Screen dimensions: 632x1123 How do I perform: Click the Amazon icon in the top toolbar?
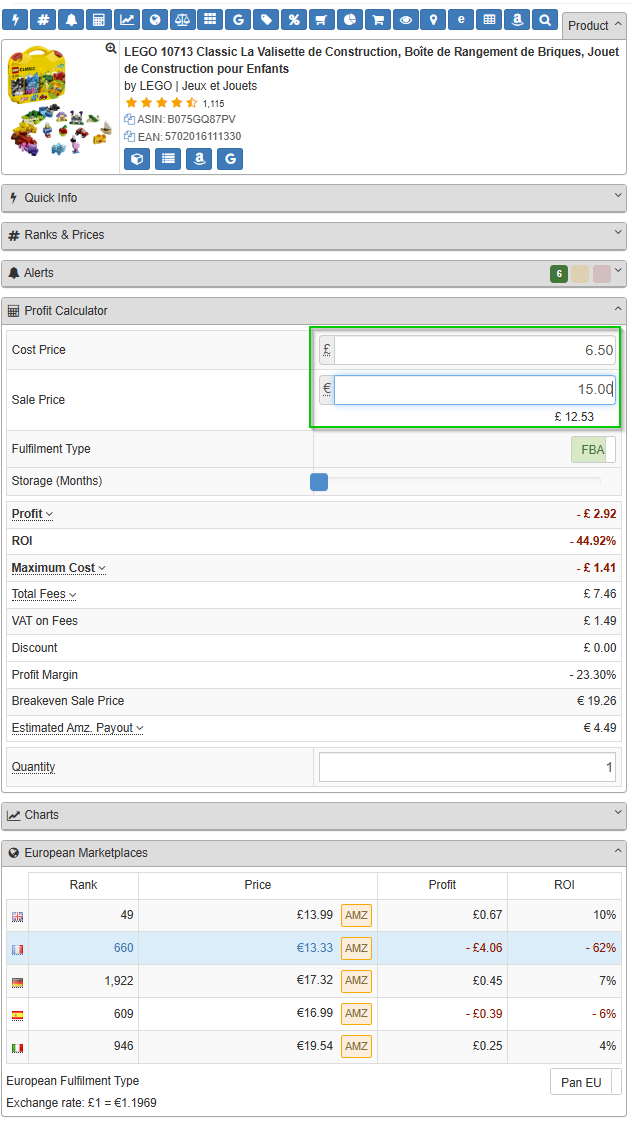[517, 19]
